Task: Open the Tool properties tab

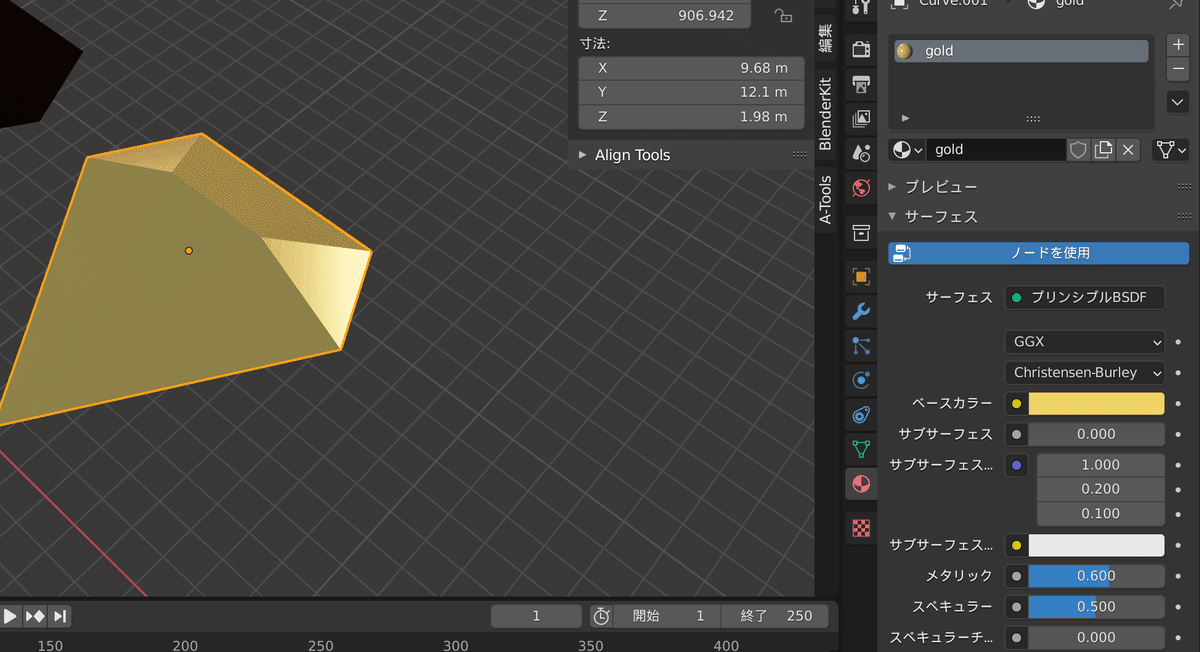Action: tap(860, 8)
